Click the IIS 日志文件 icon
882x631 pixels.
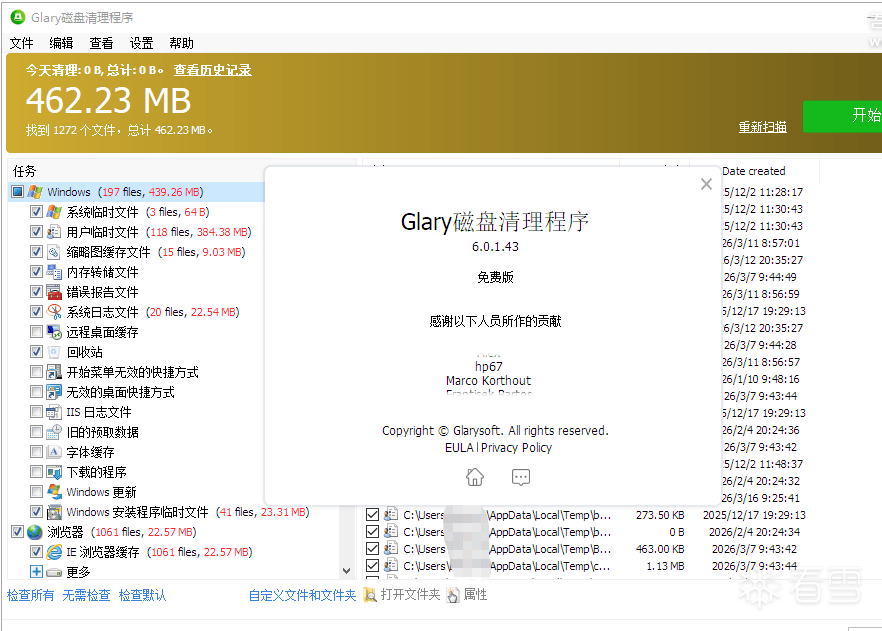(54, 412)
